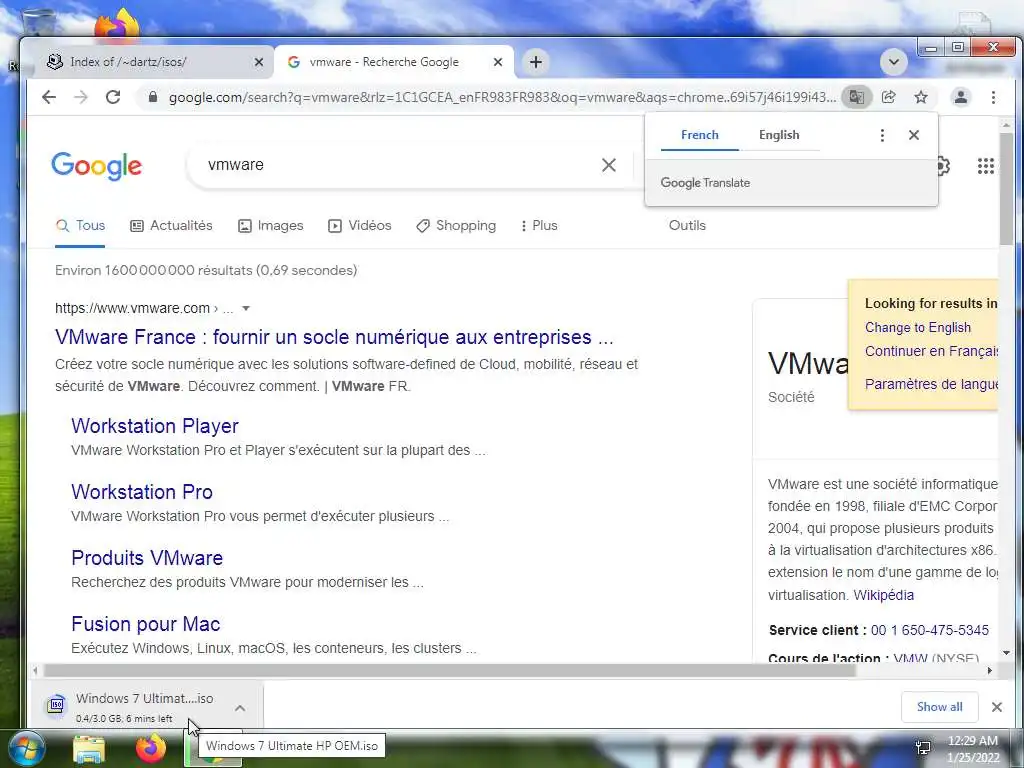Click the network icon in system tray
This screenshot has width=1024, height=768.
point(923,748)
